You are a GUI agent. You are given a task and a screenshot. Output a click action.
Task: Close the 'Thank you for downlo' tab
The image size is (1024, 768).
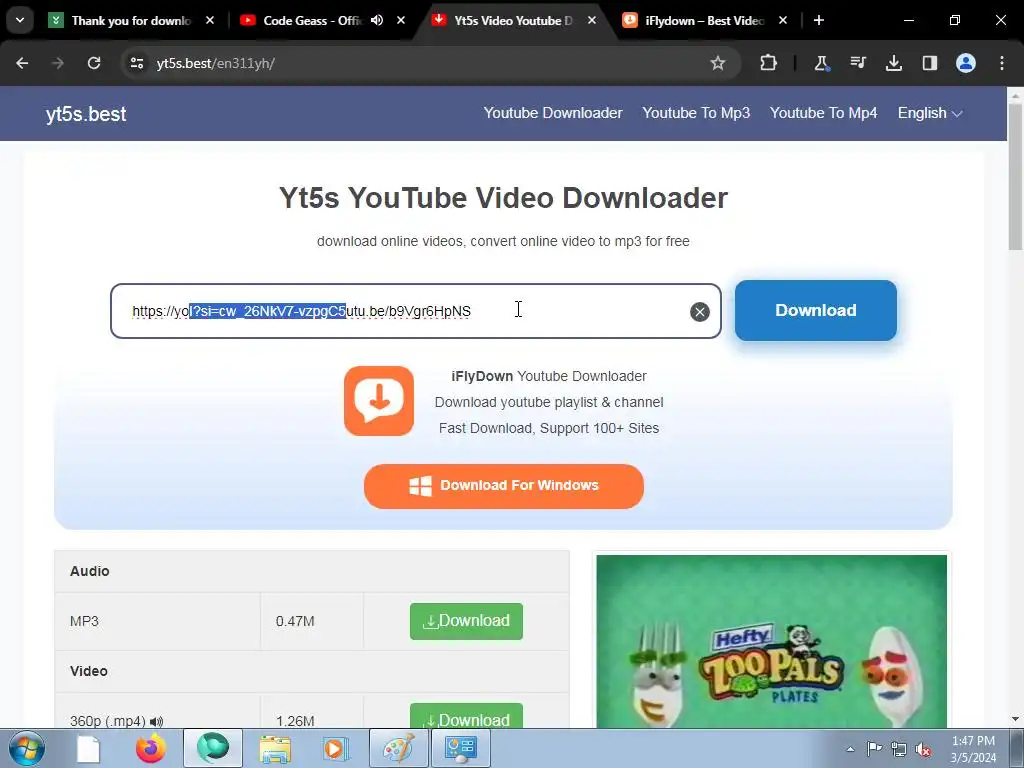tap(210, 20)
